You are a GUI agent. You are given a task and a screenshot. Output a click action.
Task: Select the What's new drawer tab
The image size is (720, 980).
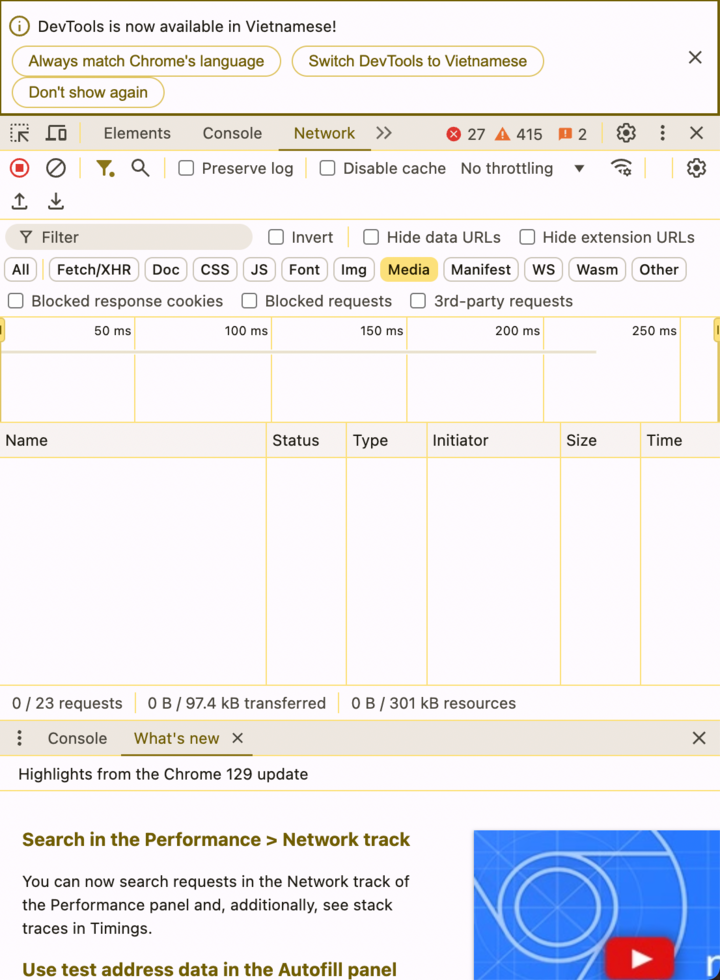[x=176, y=738]
